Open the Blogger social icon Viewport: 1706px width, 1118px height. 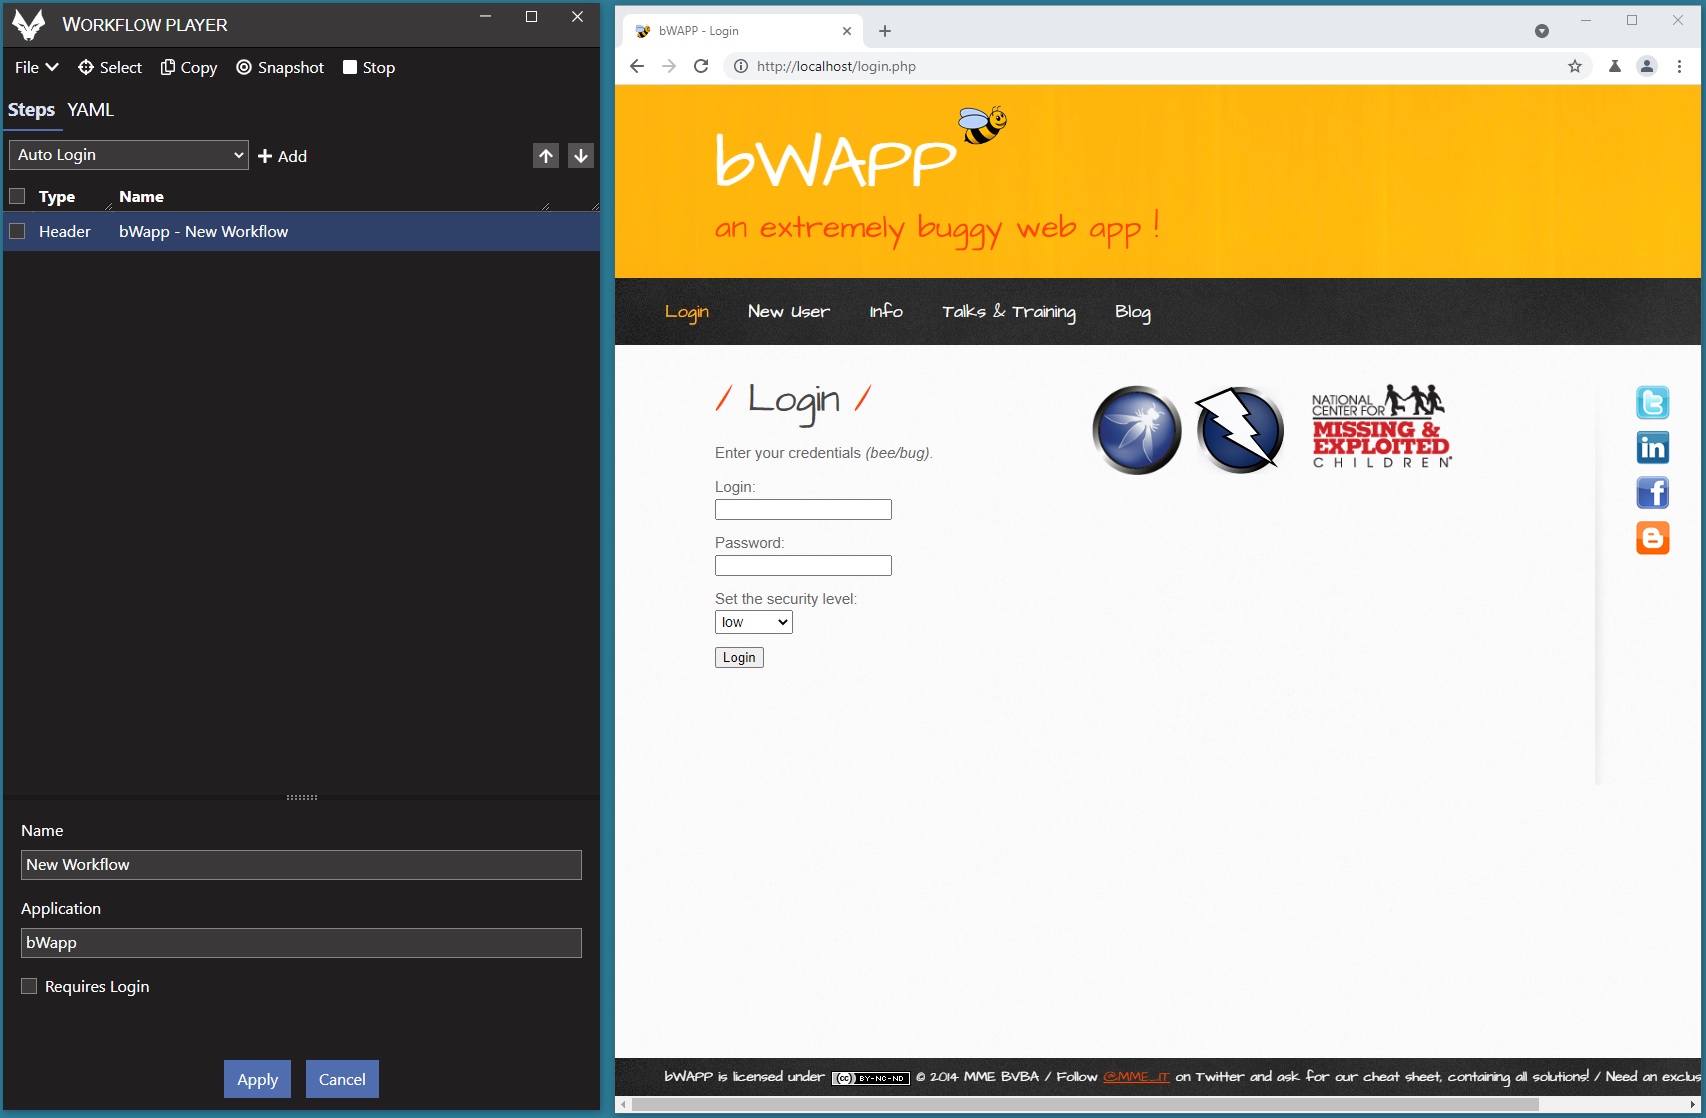tap(1652, 538)
